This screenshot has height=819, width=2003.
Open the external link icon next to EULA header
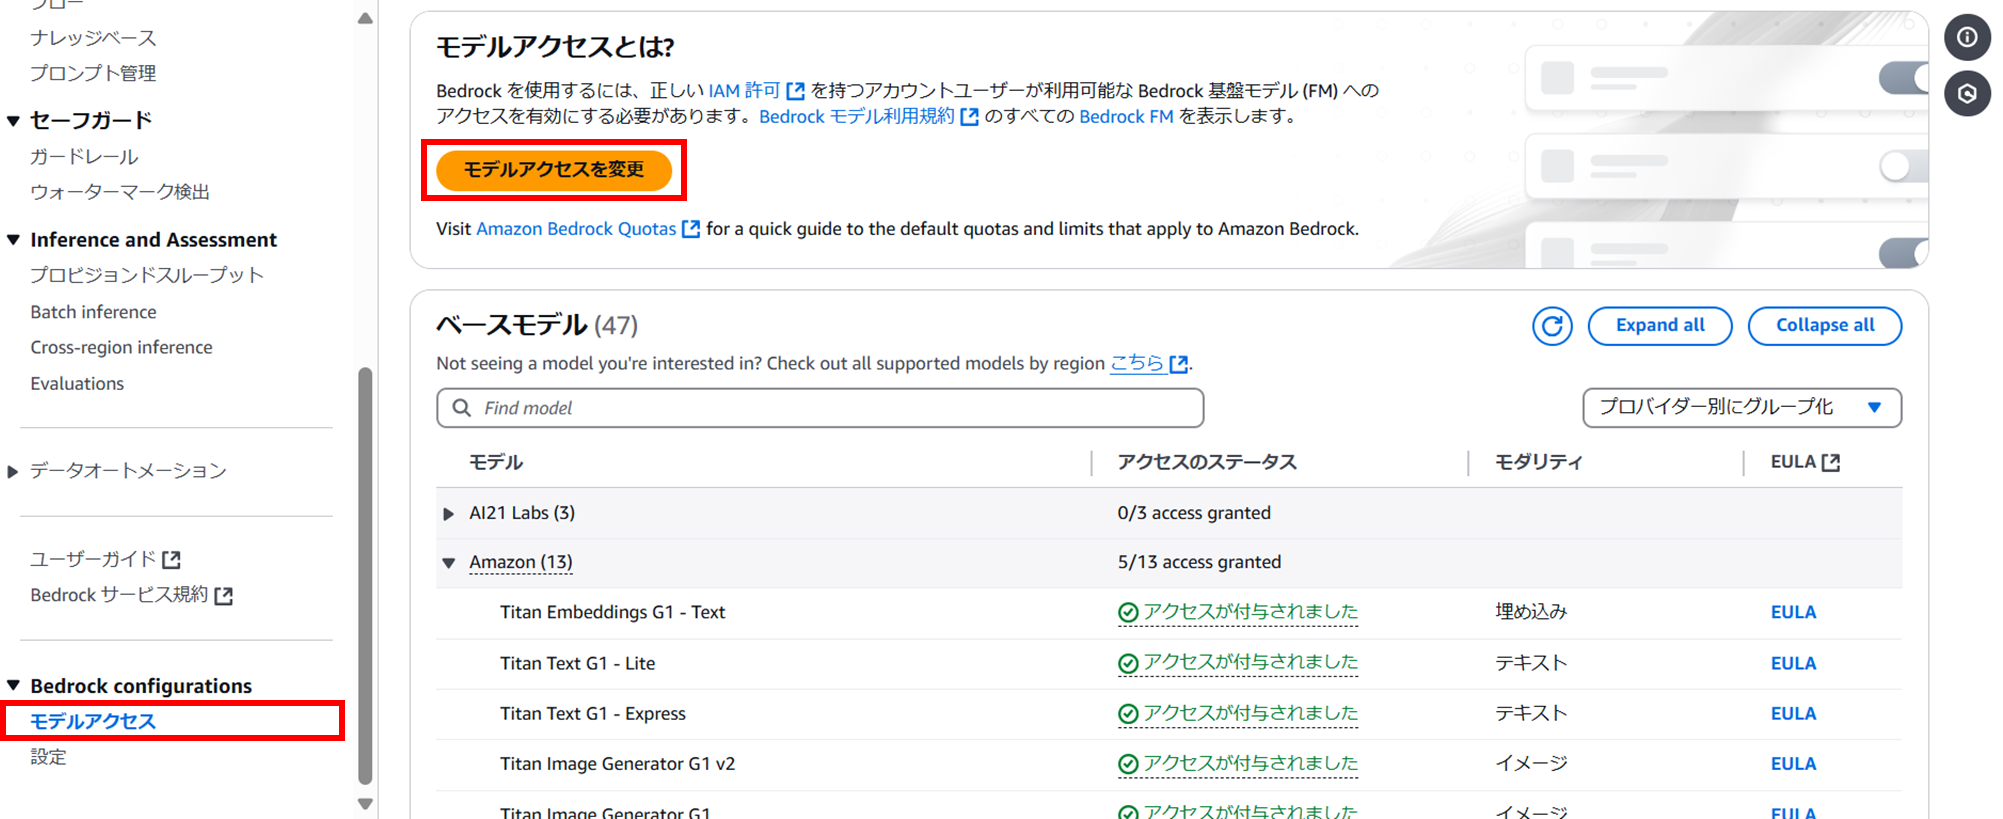tap(1831, 462)
